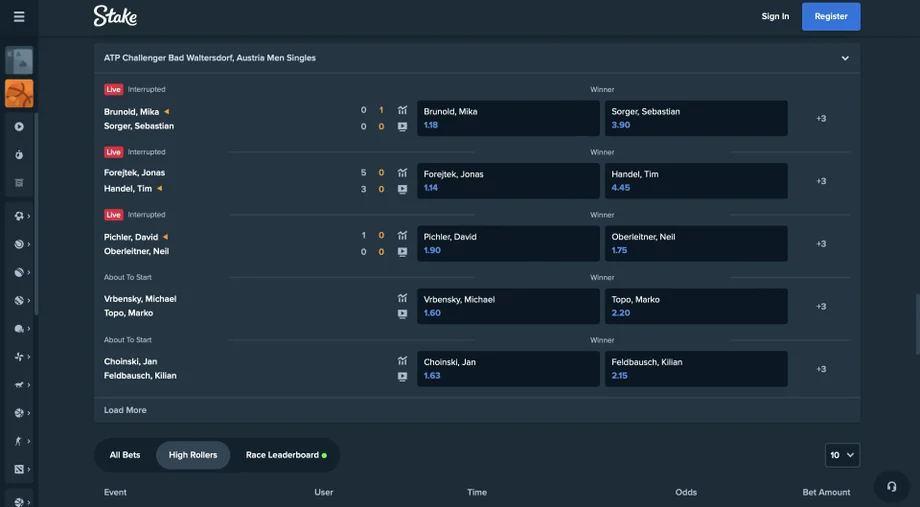
Task: Select the tennis ball sidebar icon
Action: (19, 244)
